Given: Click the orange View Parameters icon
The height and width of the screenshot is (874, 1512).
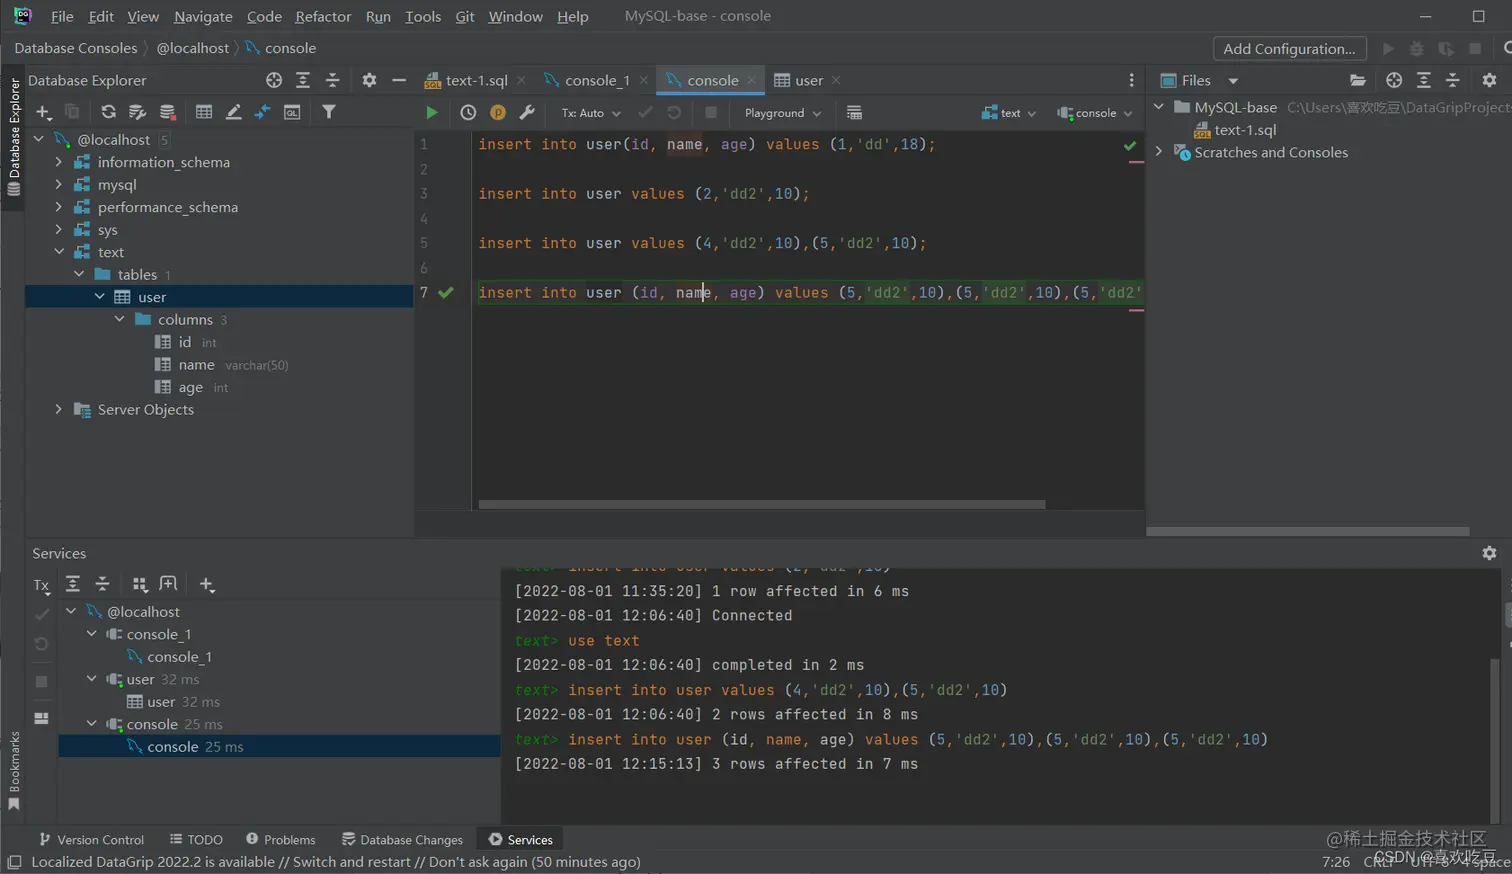Looking at the screenshot, I should tap(498, 113).
